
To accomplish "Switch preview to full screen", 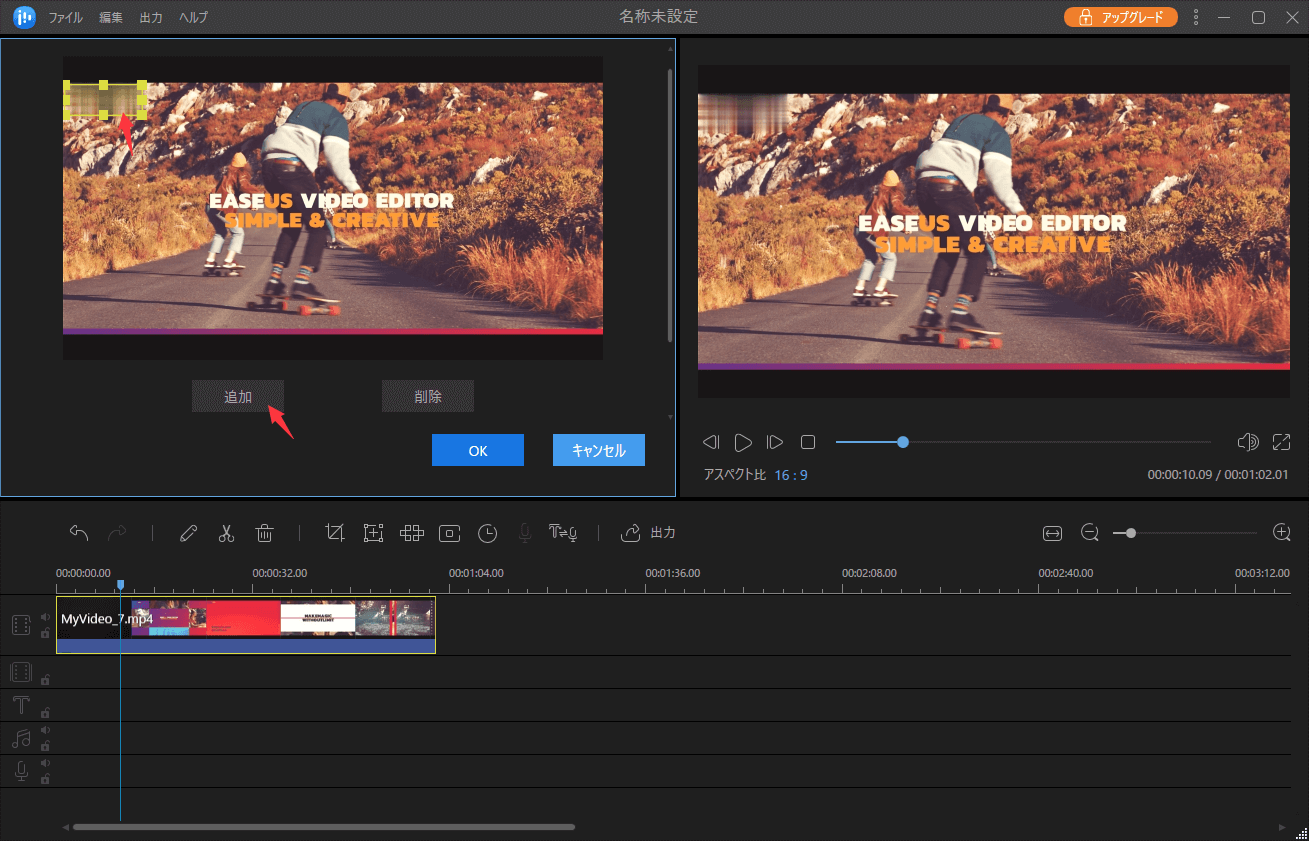I will (x=1282, y=442).
